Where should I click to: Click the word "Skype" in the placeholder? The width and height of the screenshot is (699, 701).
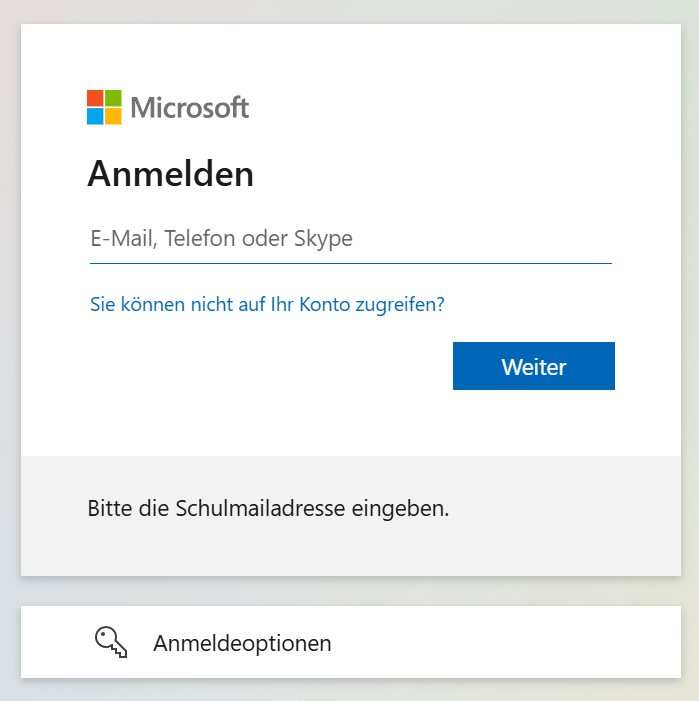(323, 239)
